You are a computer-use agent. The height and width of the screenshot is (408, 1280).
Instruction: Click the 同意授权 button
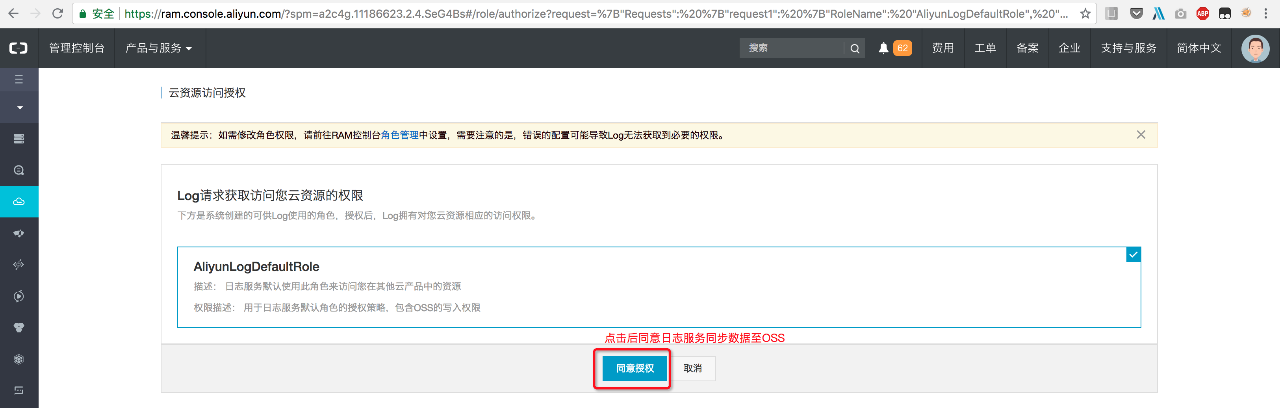coord(635,368)
